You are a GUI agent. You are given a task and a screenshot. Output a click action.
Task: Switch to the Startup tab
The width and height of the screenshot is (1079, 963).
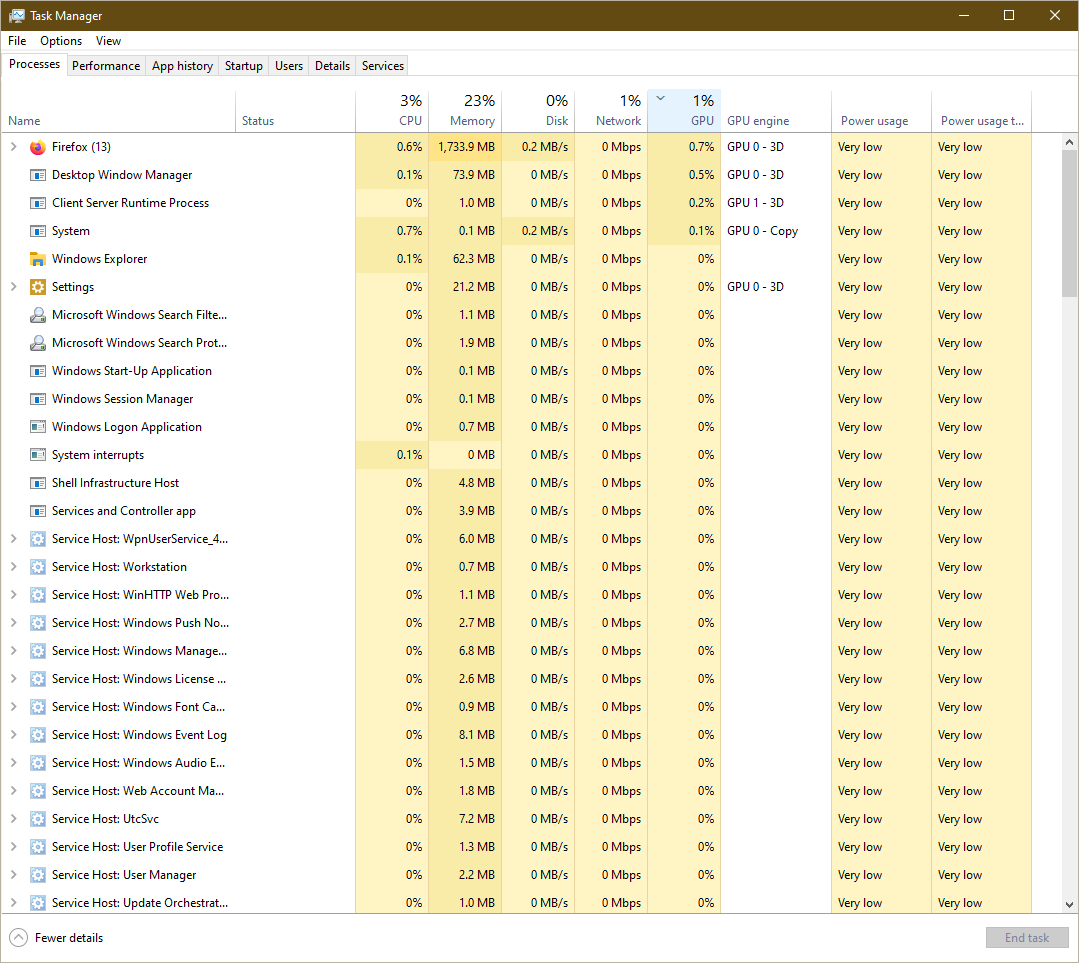(244, 65)
